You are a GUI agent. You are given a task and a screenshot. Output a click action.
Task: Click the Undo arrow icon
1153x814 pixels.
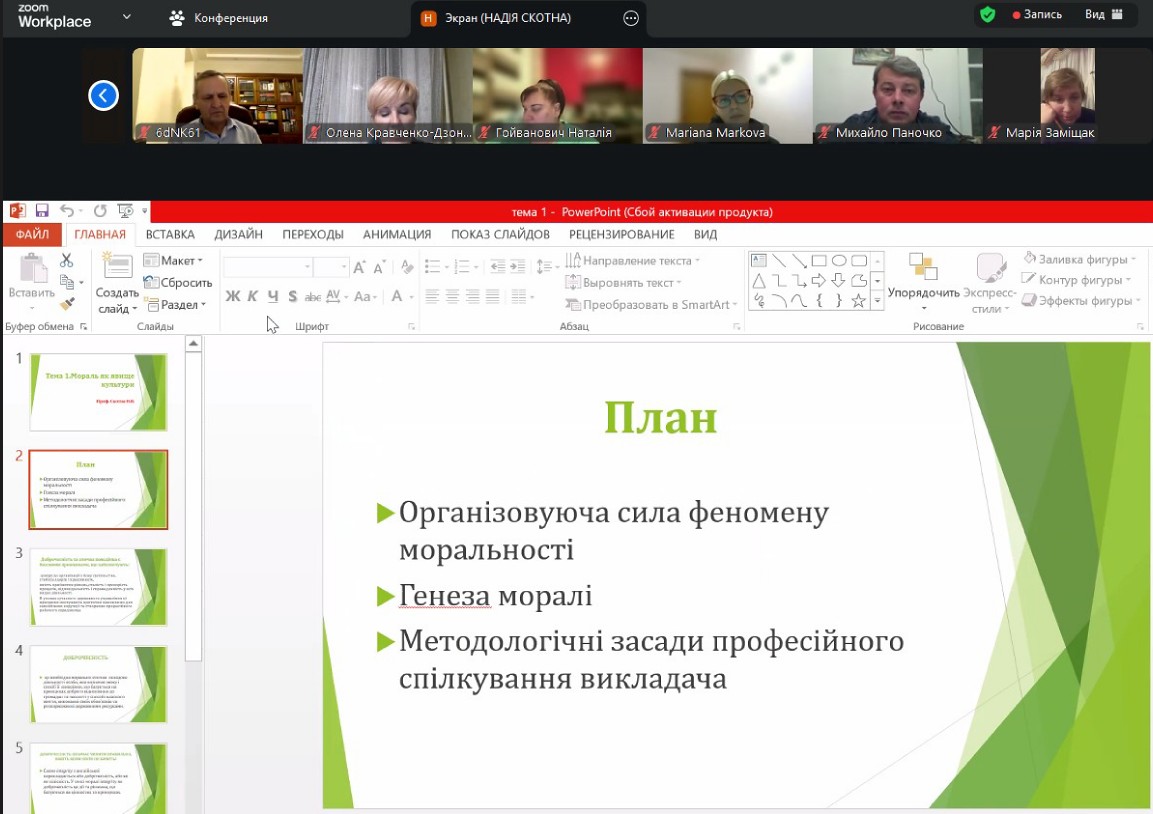tap(66, 211)
